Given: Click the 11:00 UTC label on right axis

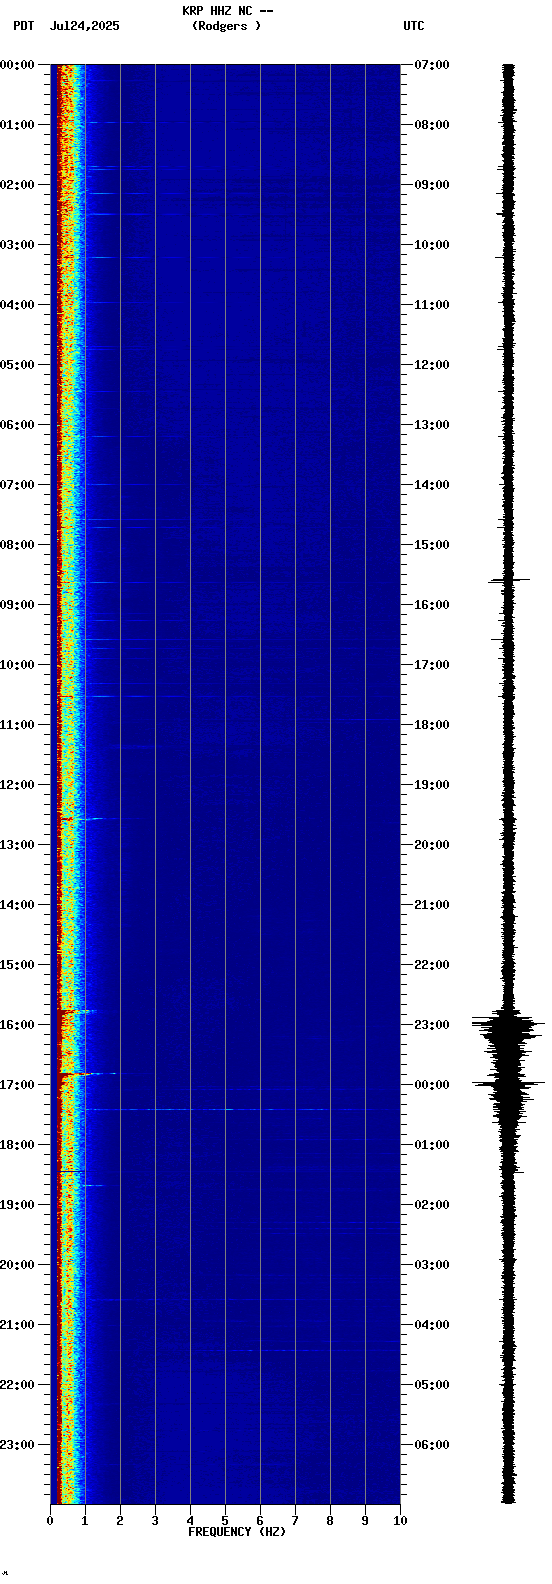Looking at the screenshot, I should click(x=432, y=305).
